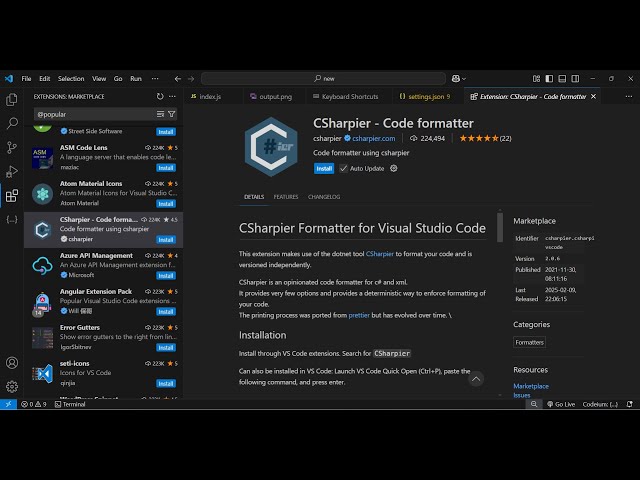This screenshot has width=640, height=480.
Task: Go forward in navigation history
Action: point(191,78)
